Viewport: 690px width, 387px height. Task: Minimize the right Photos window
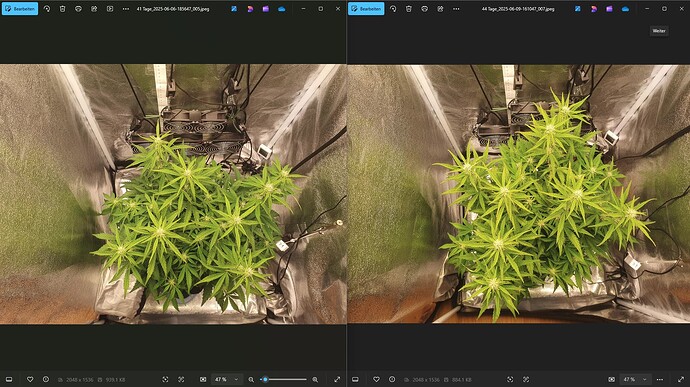pyautogui.click(x=647, y=9)
